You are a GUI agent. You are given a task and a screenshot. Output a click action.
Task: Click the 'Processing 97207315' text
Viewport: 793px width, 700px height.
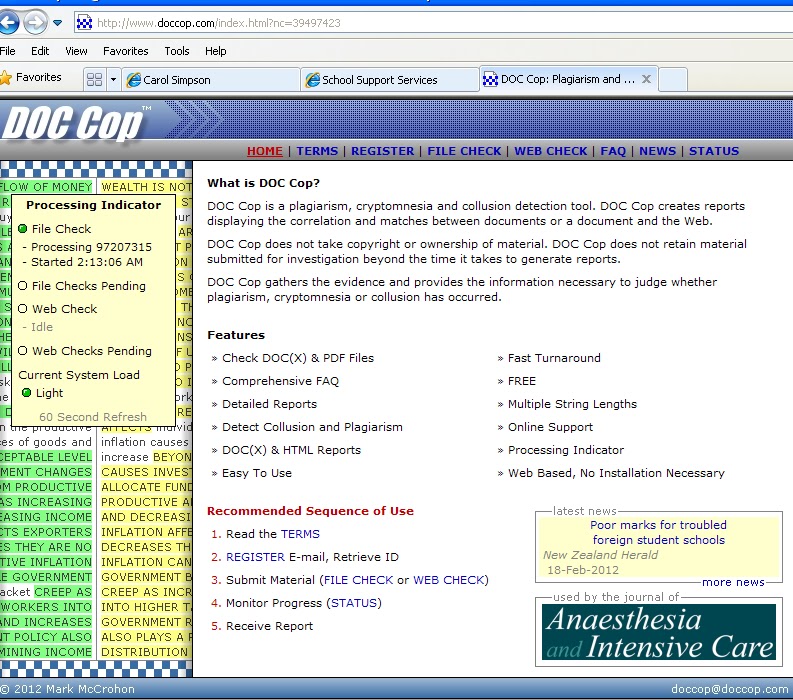coord(91,247)
